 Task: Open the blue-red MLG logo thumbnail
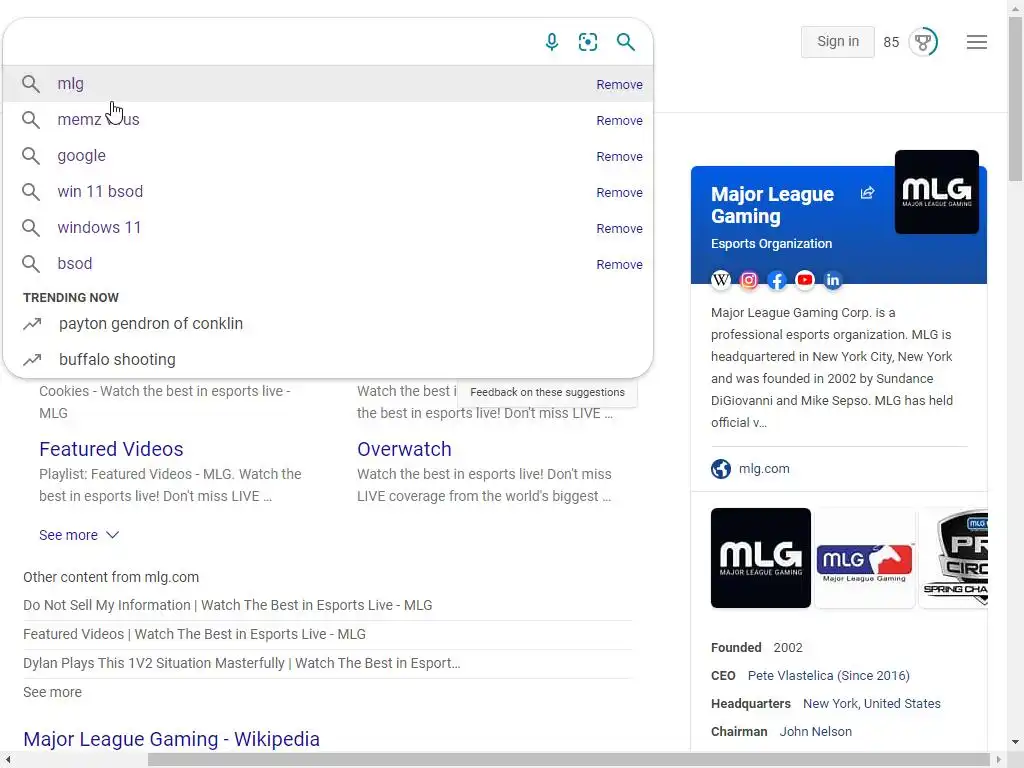coord(865,558)
